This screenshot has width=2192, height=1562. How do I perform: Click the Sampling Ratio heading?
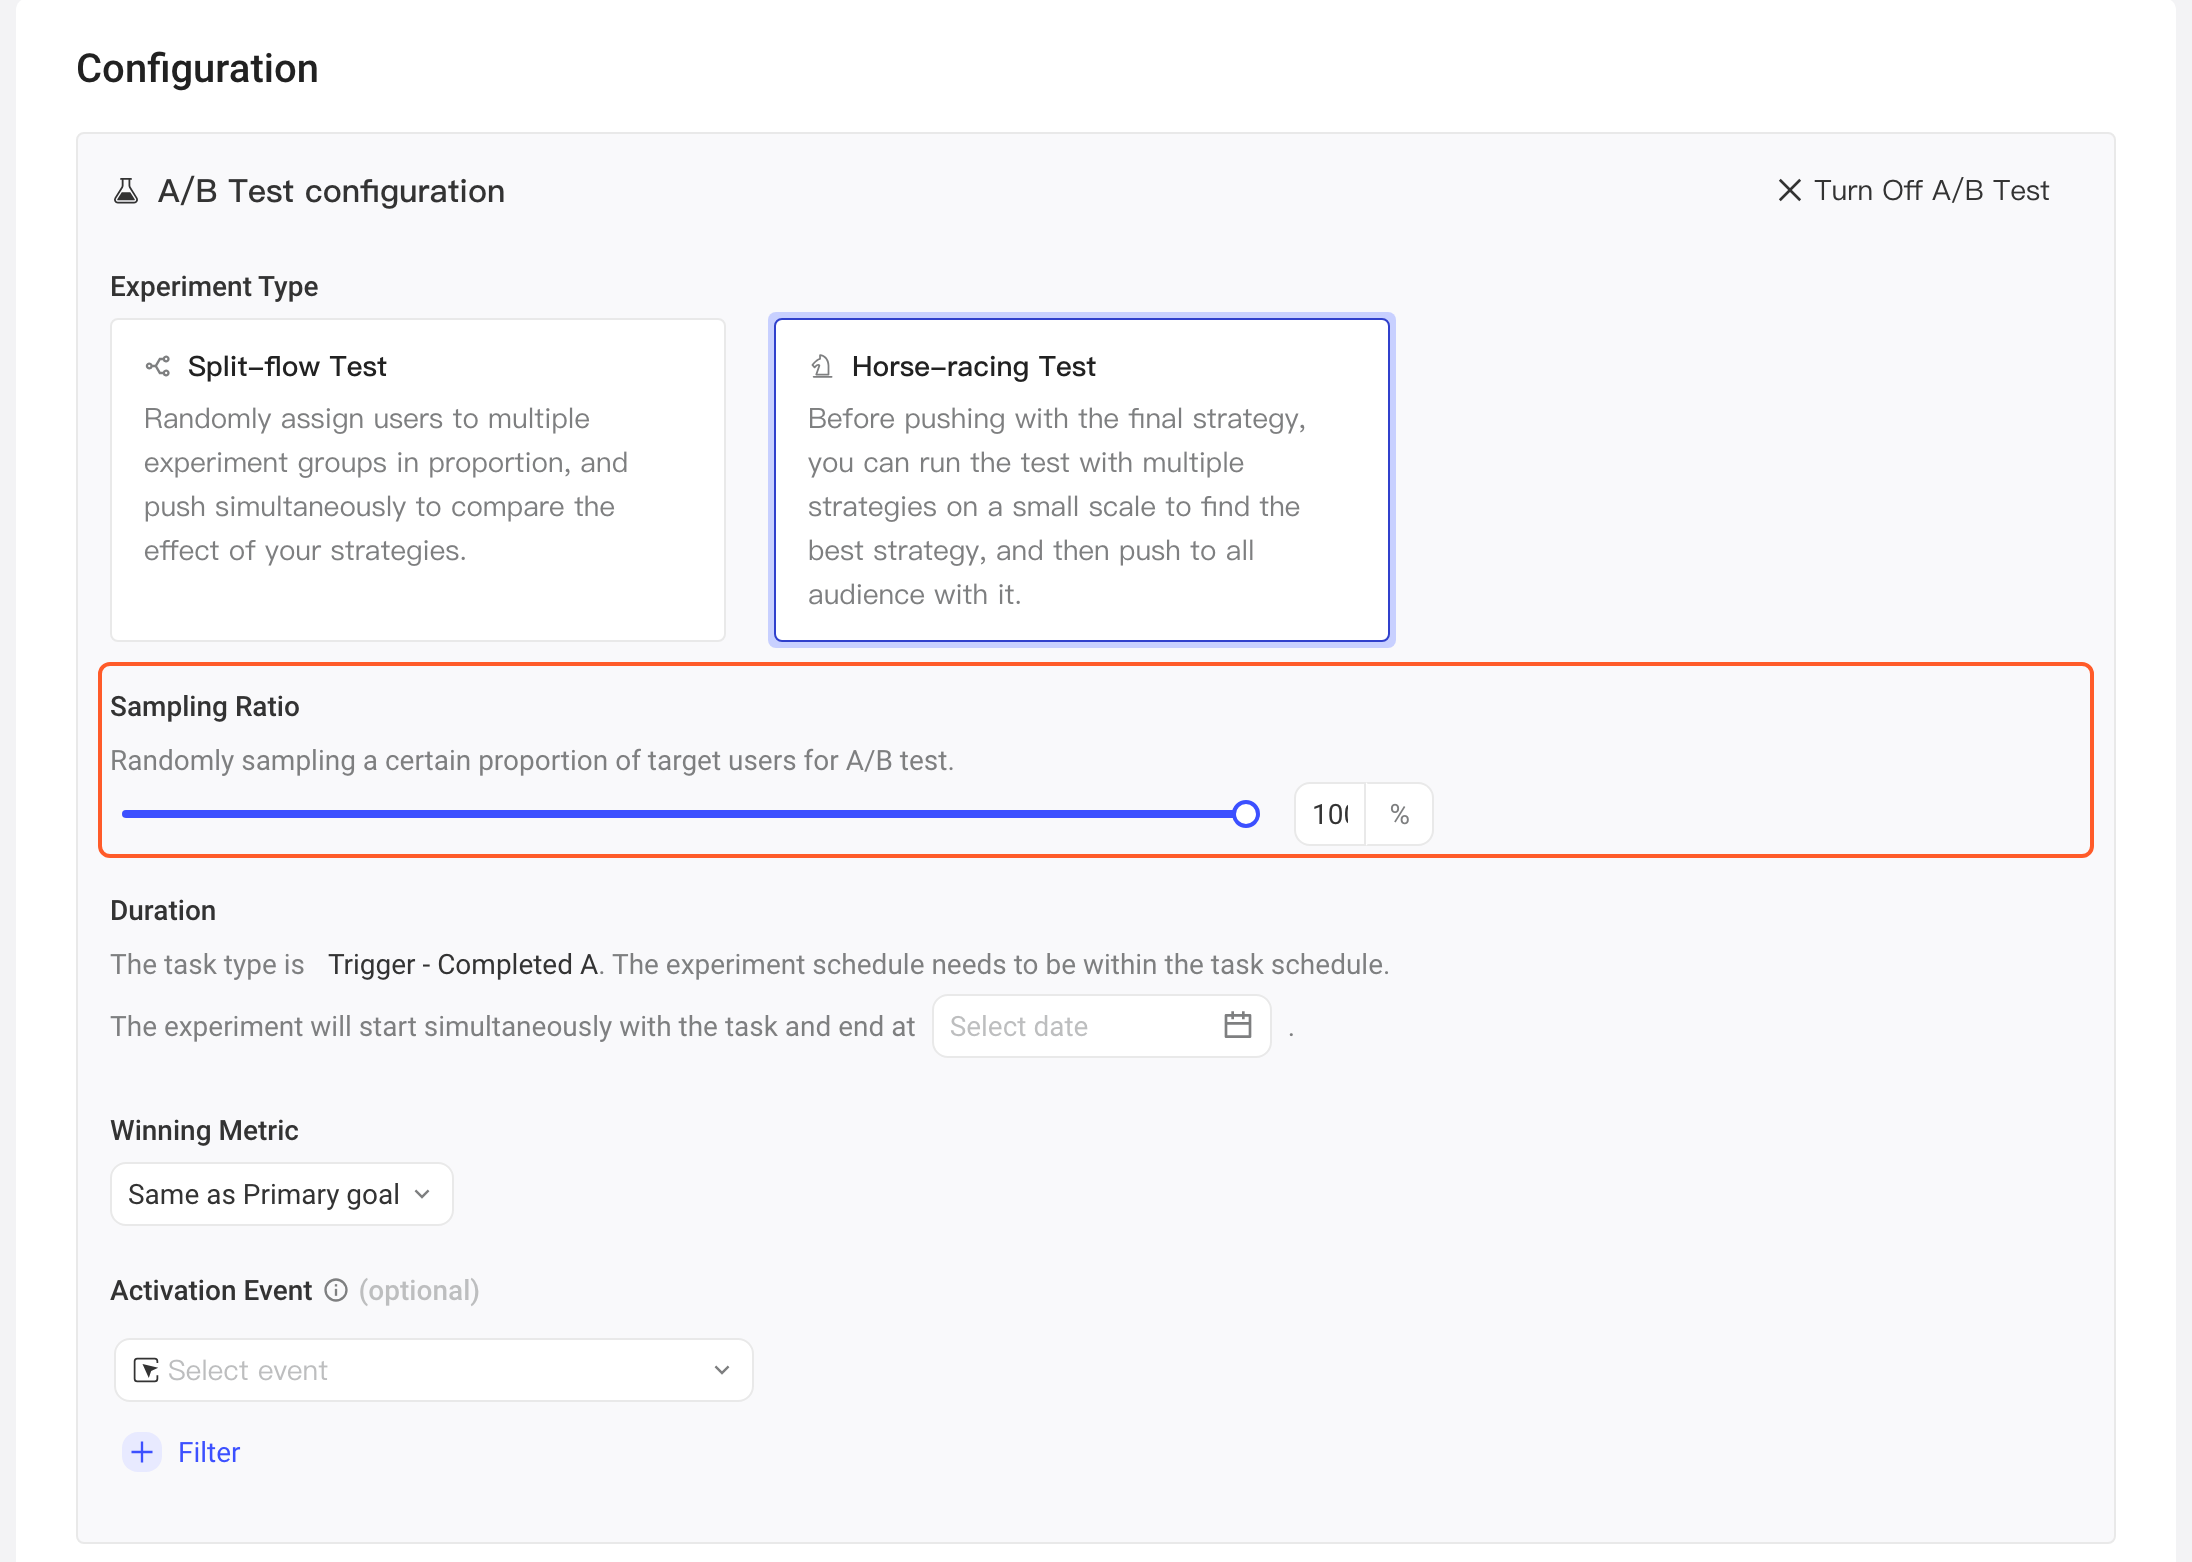(x=205, y=706)
